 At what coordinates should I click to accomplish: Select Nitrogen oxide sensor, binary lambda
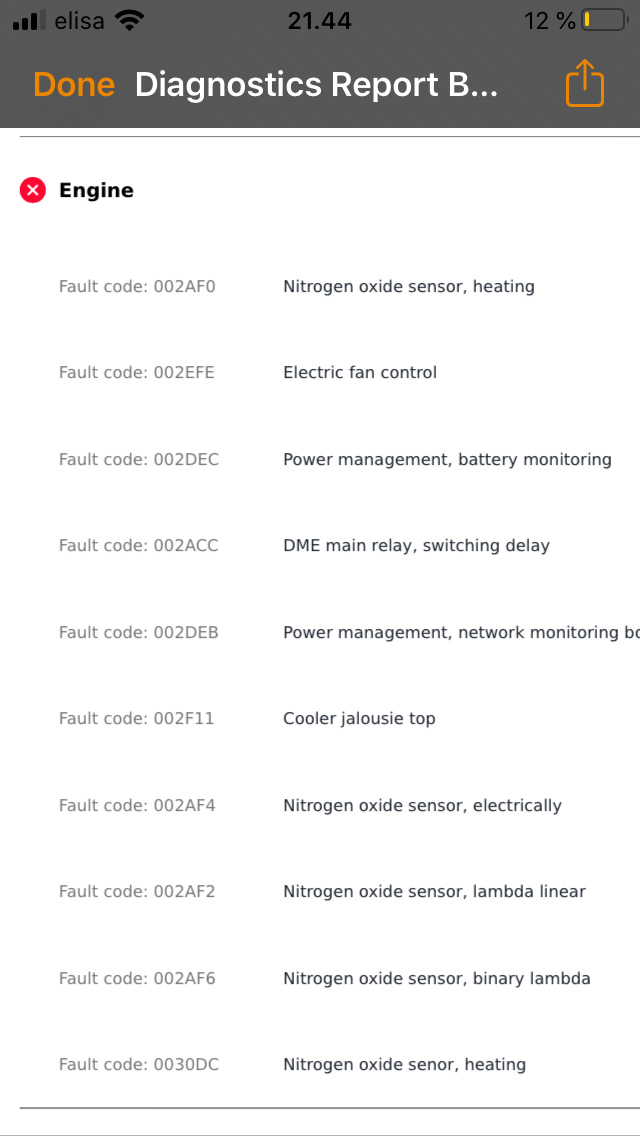436,979
